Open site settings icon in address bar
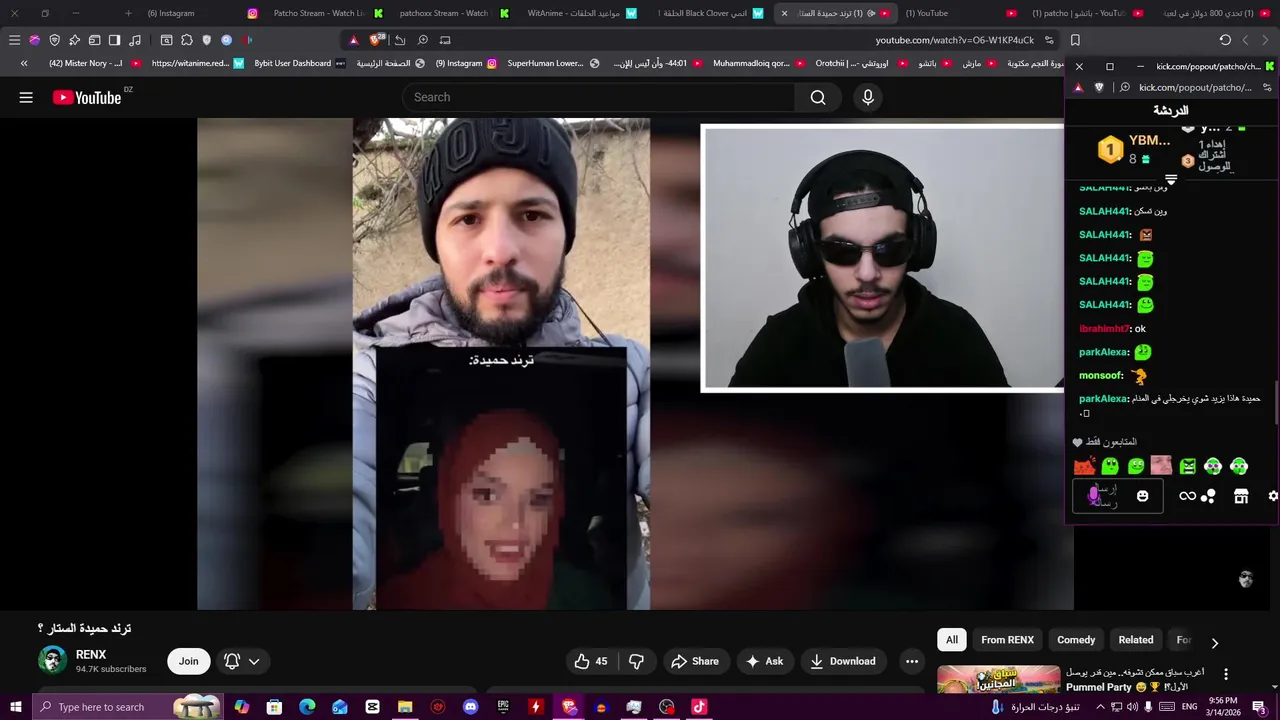 click(1049, 40)
